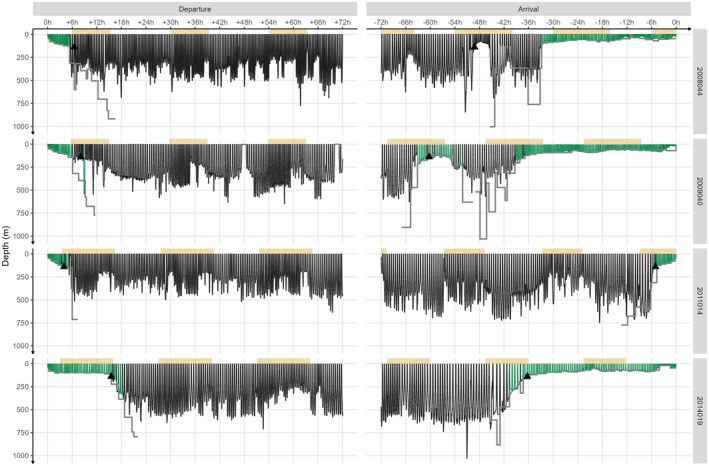Click the -24h tick label
This screenshot has width=709, height=466.
(578, 22)
